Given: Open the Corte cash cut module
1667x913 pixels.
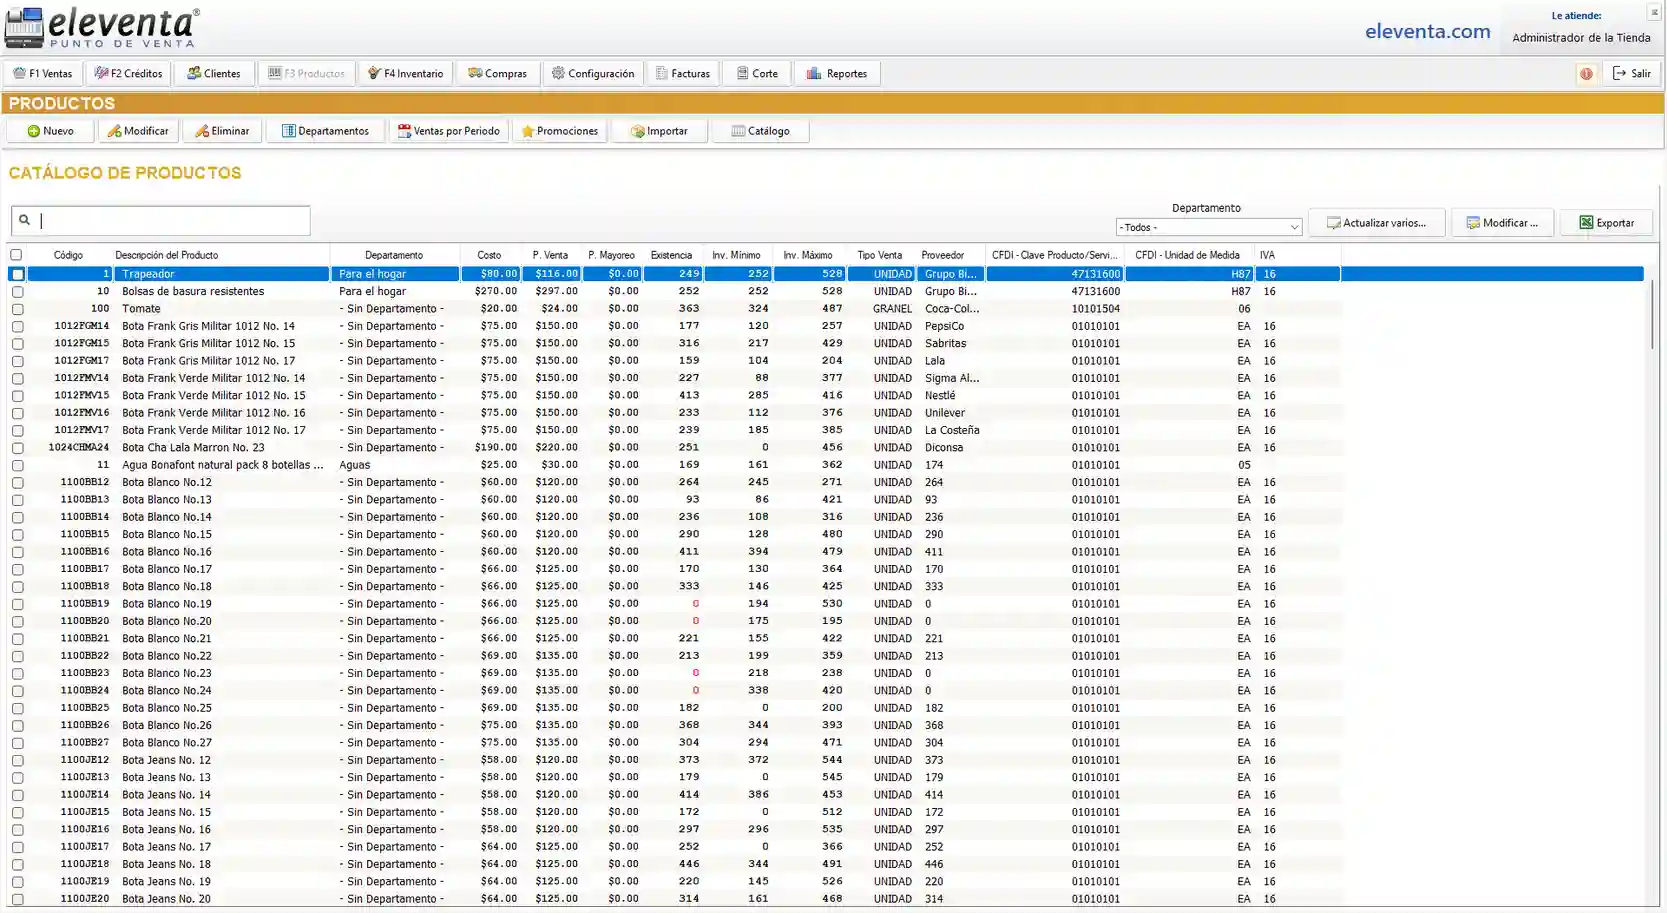Looking at the screenshot, I should point(757,74).
